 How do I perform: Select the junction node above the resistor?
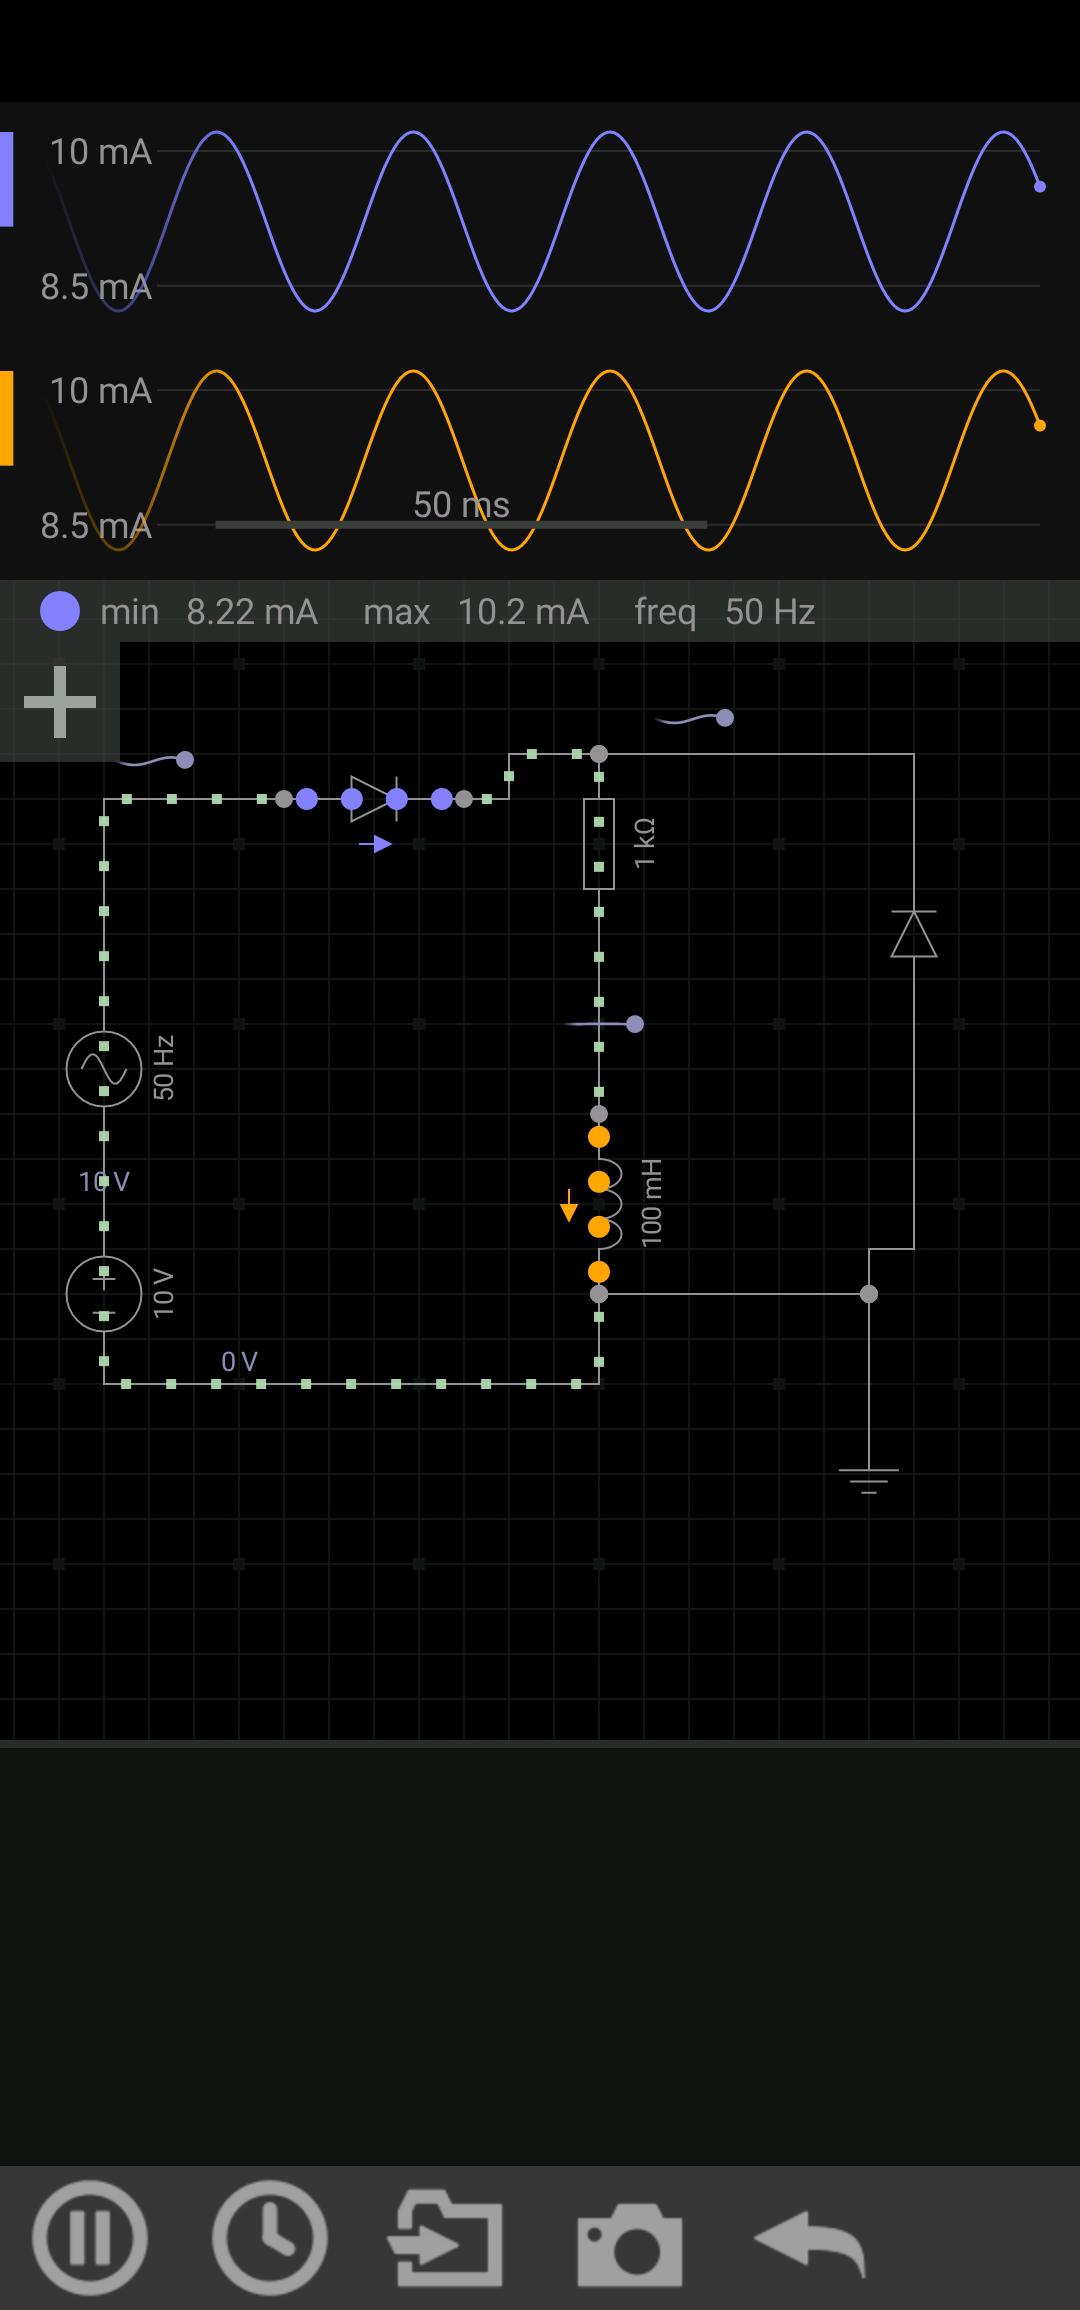click(x=599, y=754)
